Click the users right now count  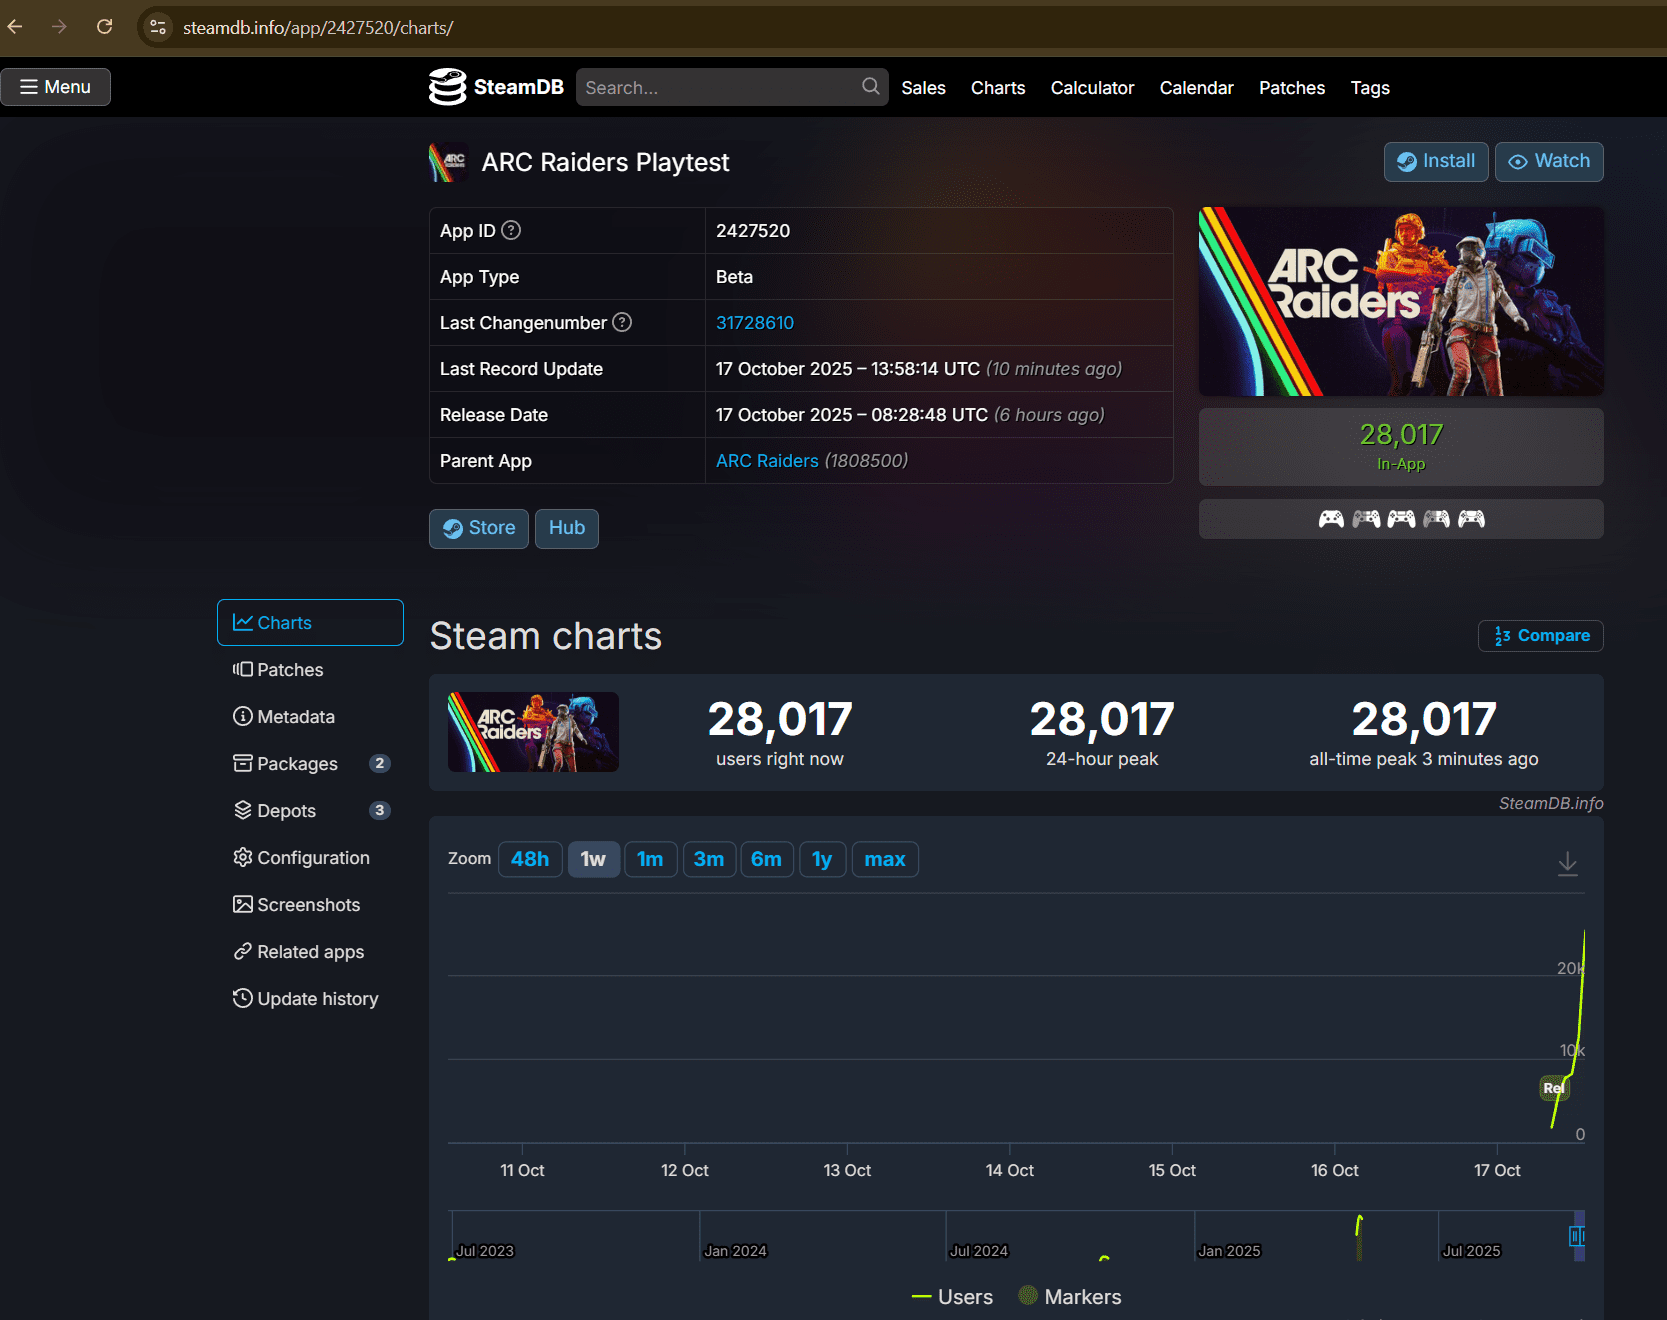(780, 720)
